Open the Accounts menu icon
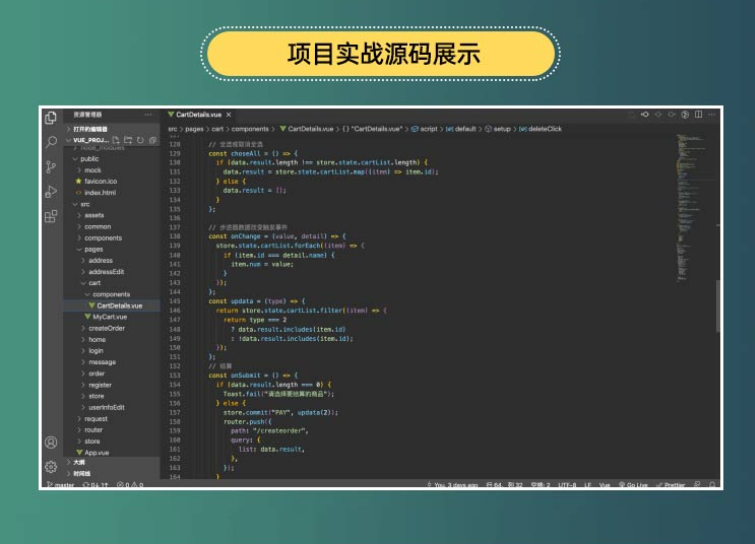 pyautogui.click(x=51, y=442)
